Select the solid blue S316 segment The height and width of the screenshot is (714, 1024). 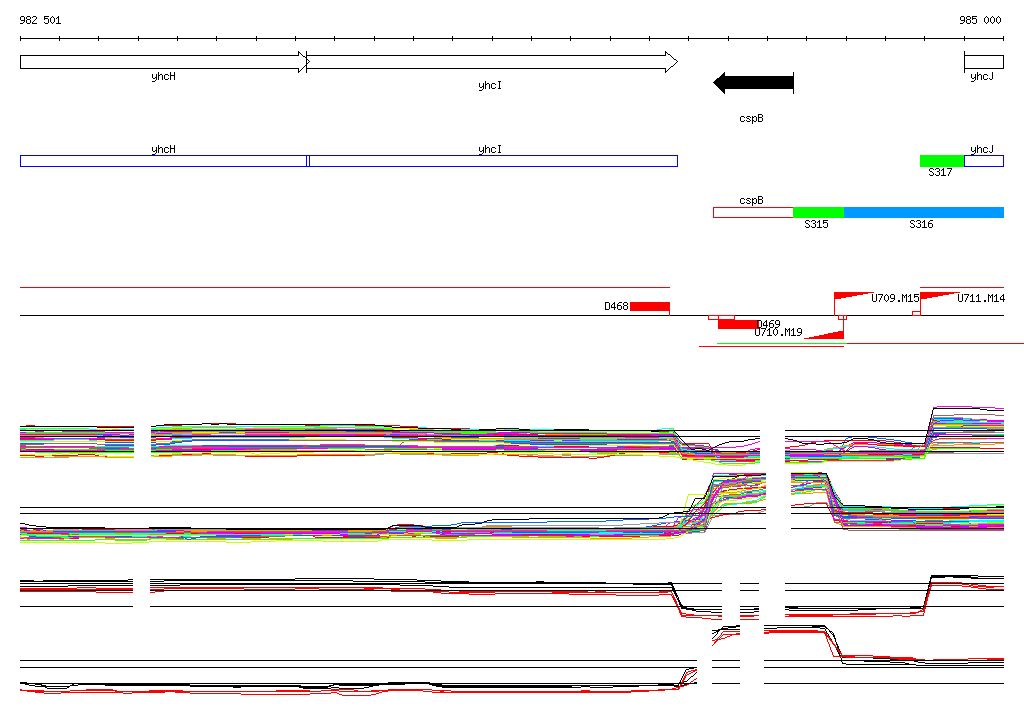(923, 212)
